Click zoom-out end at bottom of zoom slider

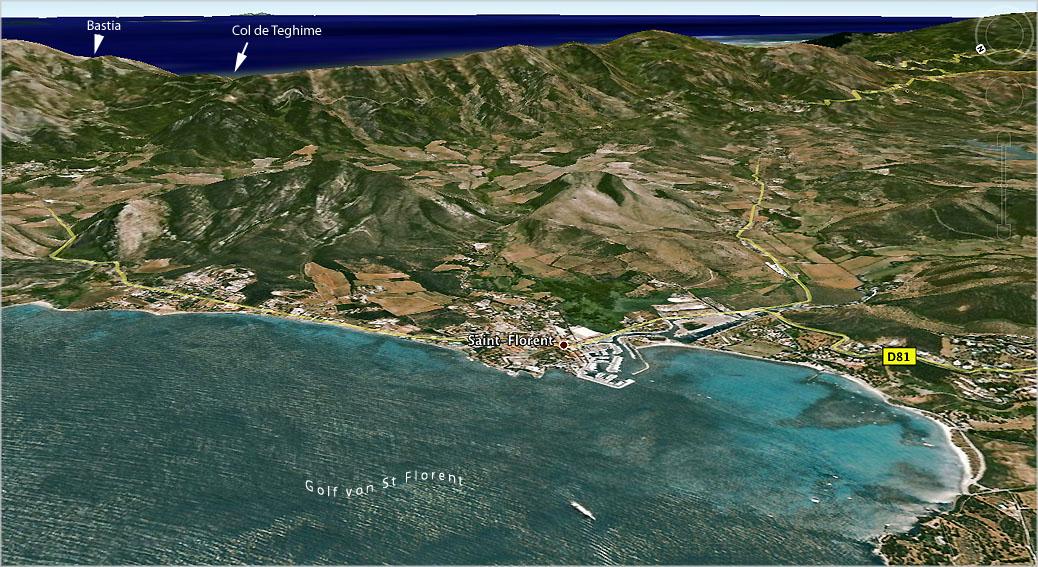1004,232
